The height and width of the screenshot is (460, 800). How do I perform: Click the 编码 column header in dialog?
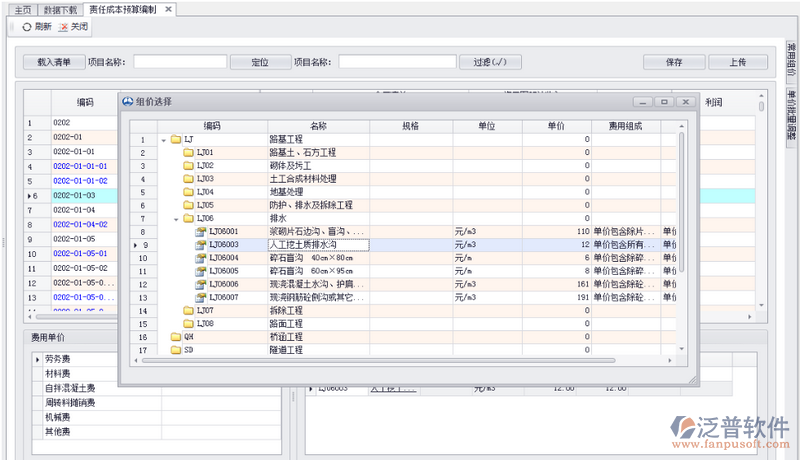212,126
